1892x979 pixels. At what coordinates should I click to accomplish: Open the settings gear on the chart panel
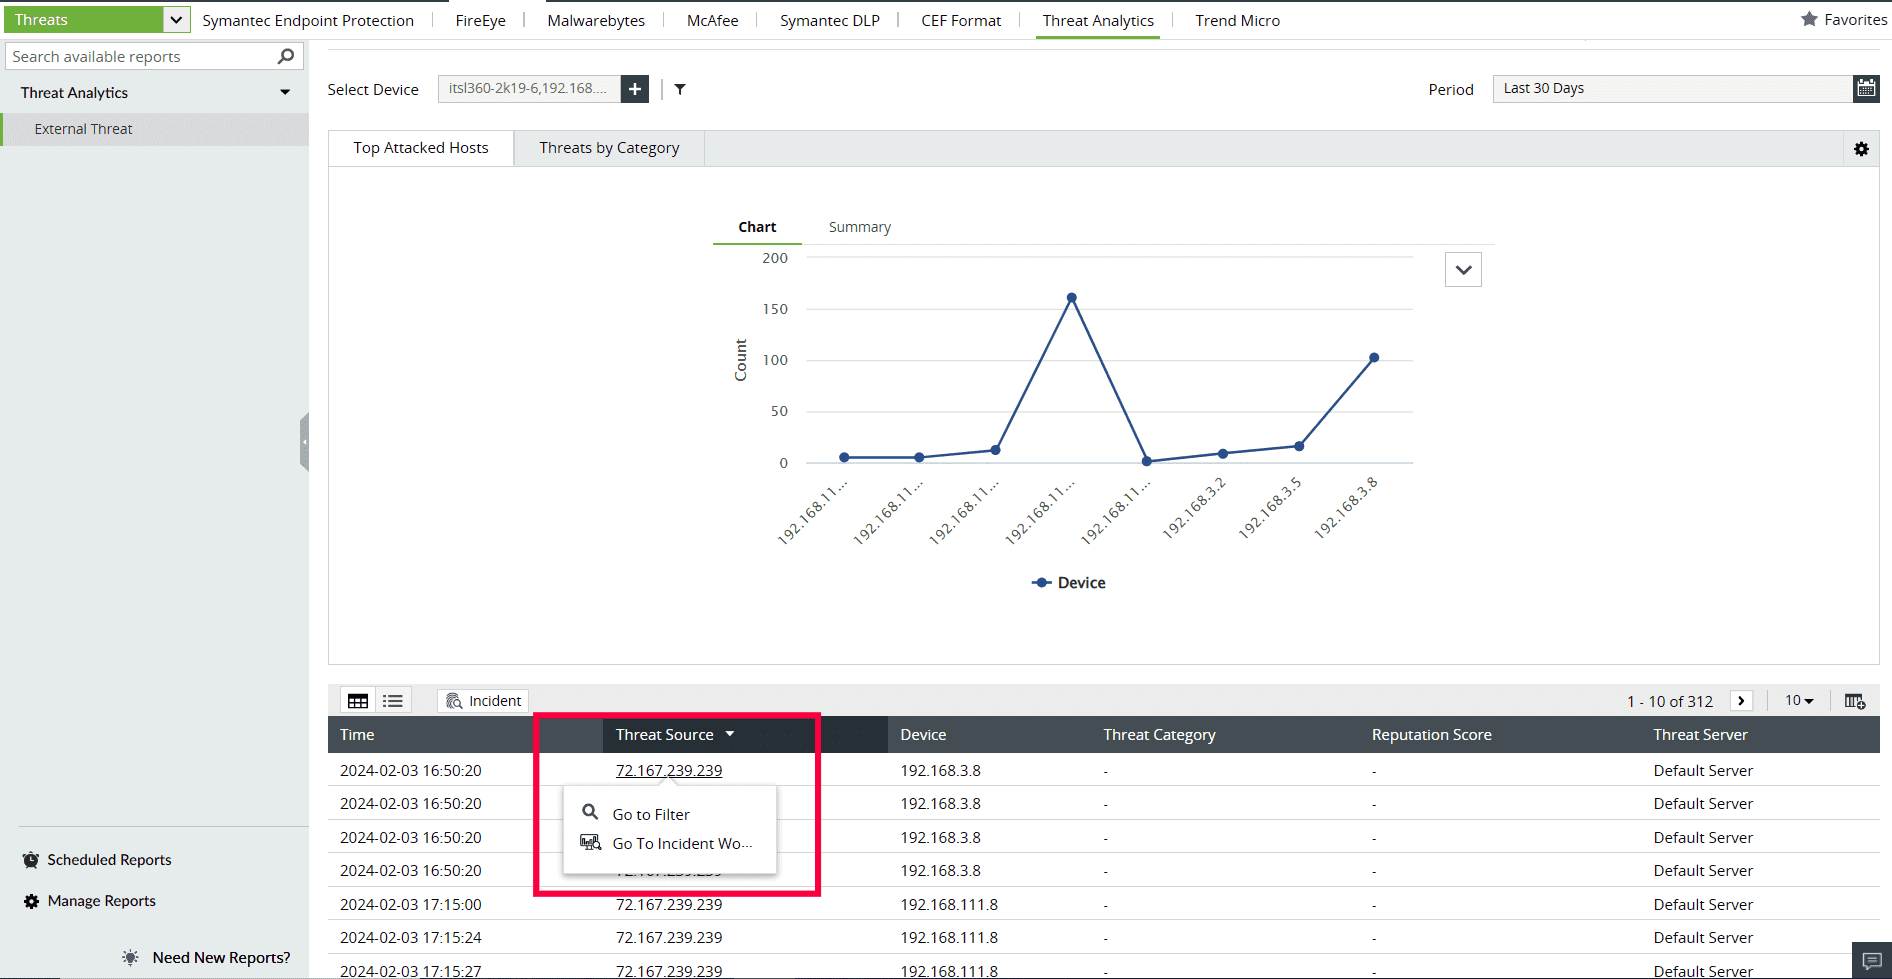pyautogui.click(x=1862, y=148)
